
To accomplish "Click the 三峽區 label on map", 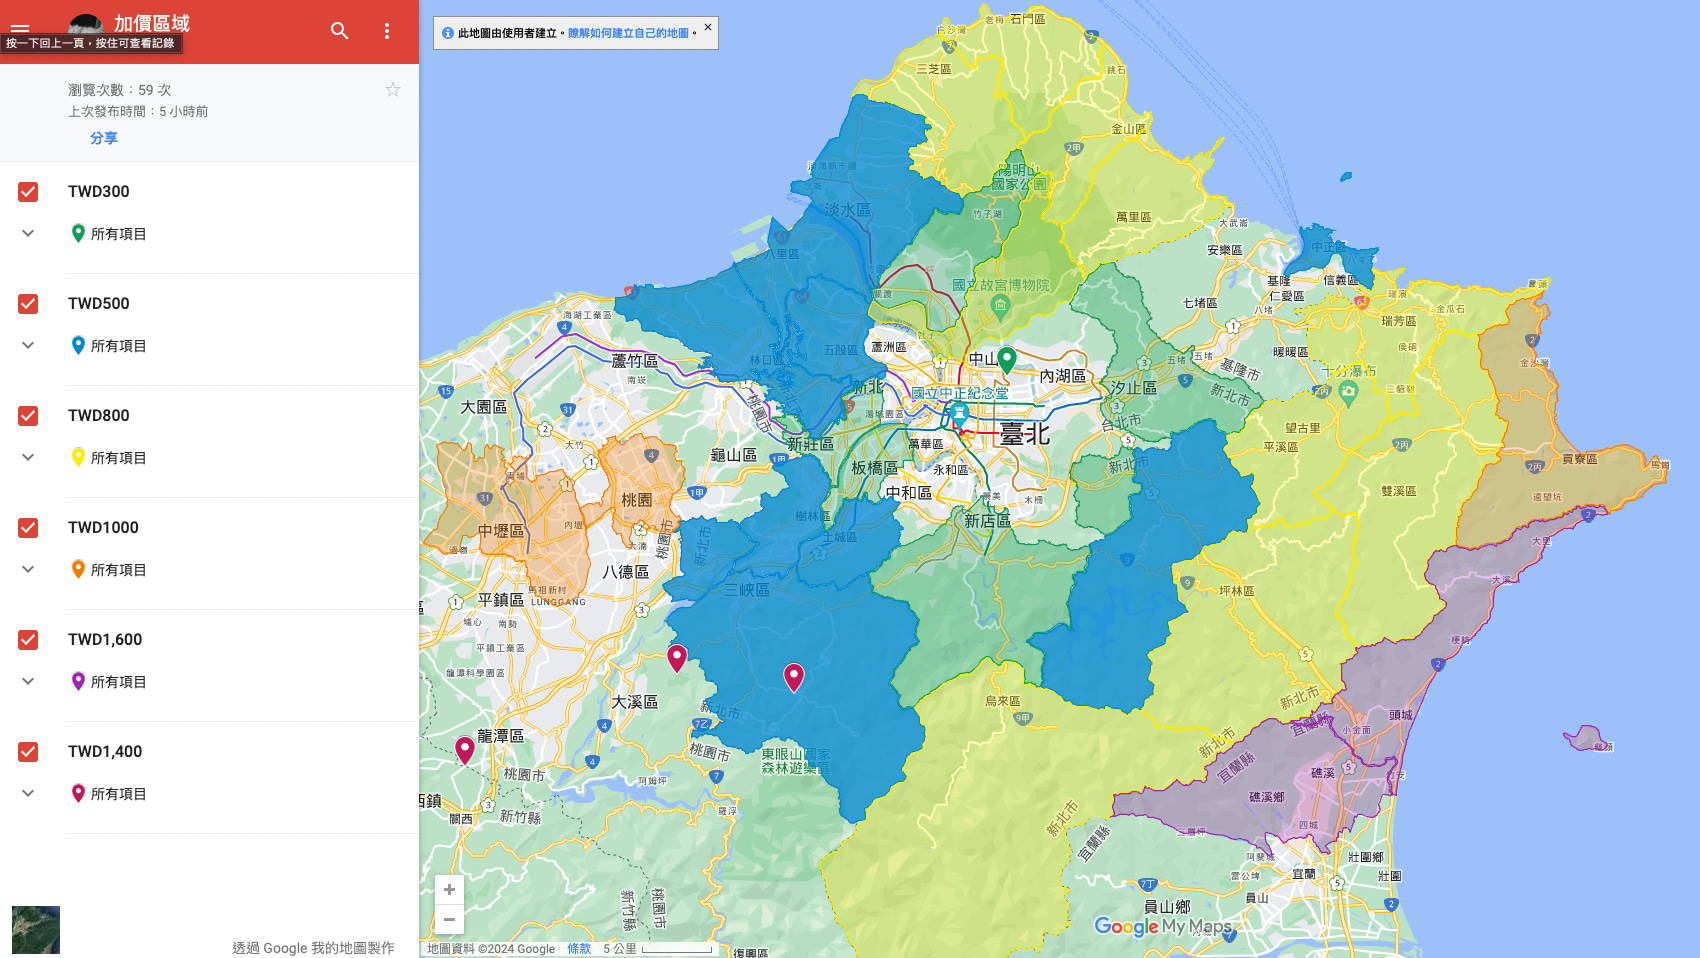I will pos(747,590).
